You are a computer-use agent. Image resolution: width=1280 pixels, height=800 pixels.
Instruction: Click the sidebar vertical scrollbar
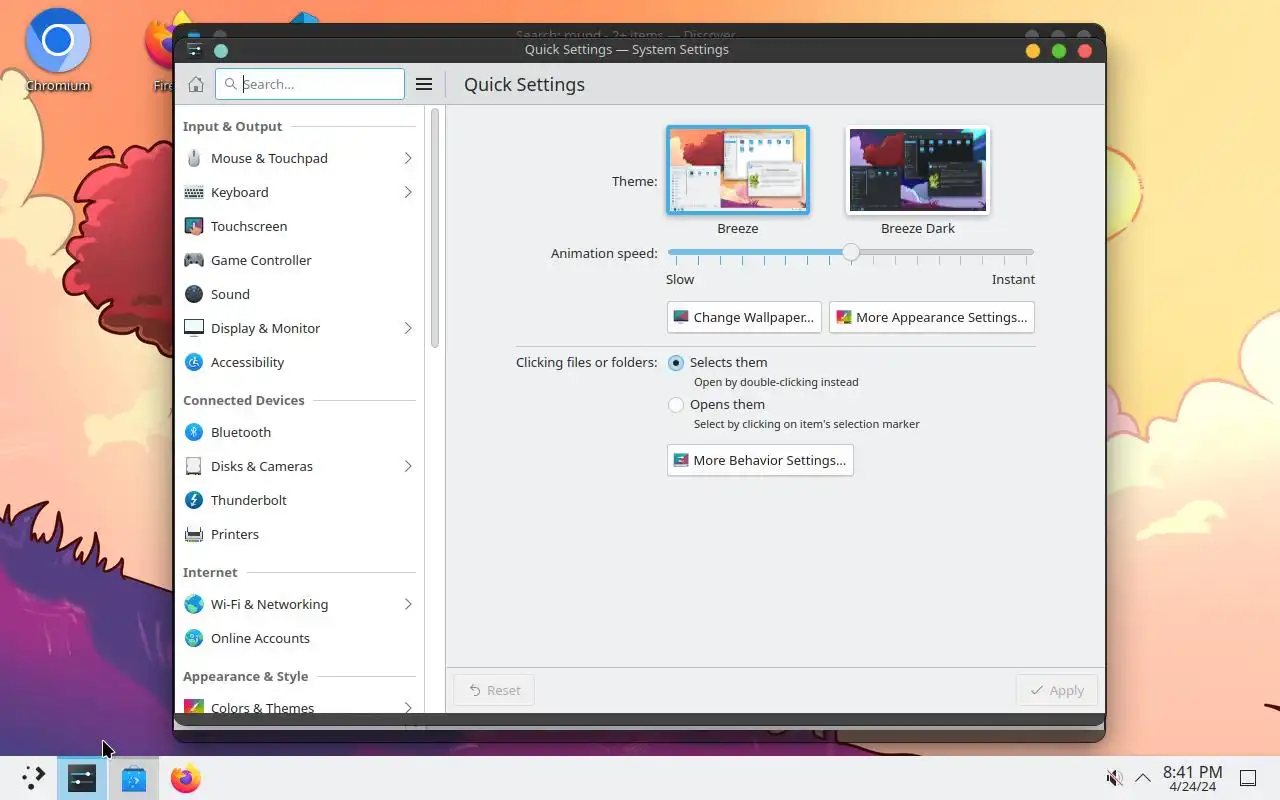coord(435,228)
